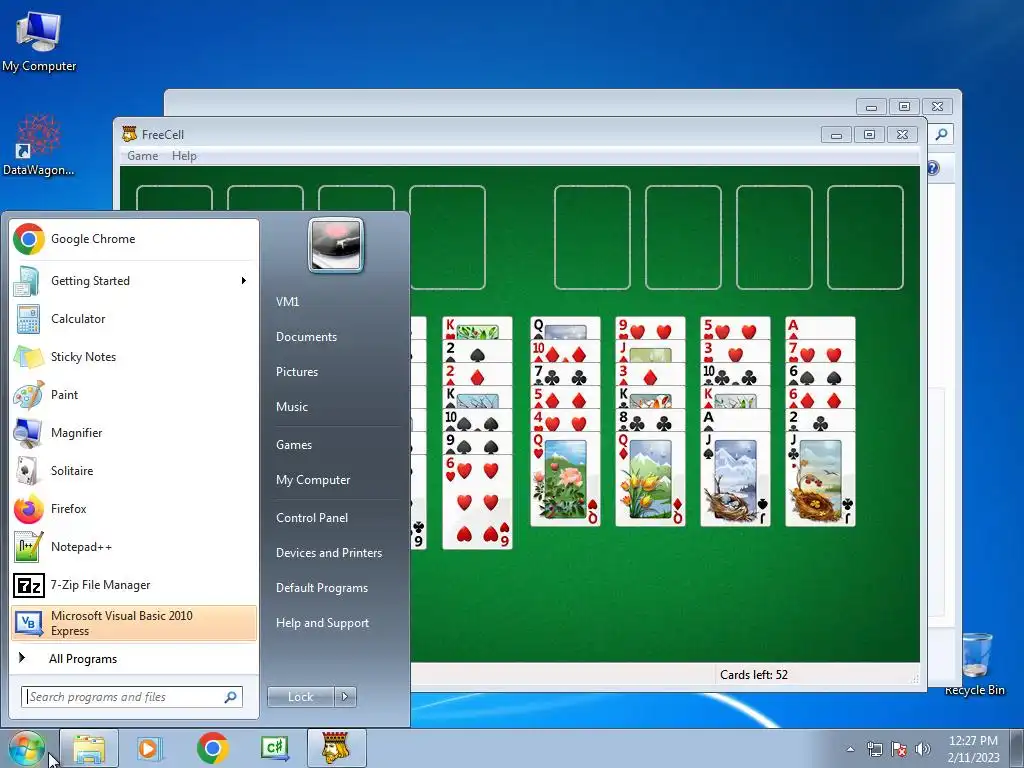Open Google Chrome from Start menu
This screenshot has width=1024, height=768.
coord(134,239)
